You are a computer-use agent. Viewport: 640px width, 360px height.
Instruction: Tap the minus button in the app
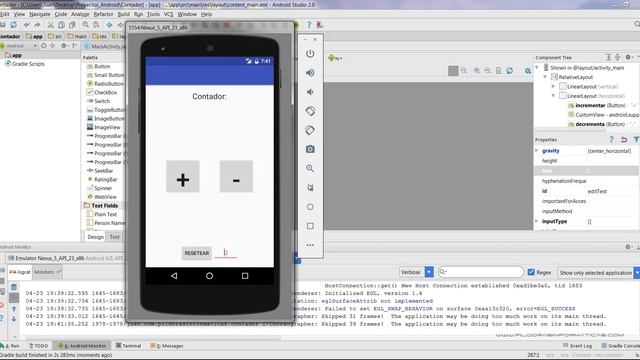click(x=236, y=176)
